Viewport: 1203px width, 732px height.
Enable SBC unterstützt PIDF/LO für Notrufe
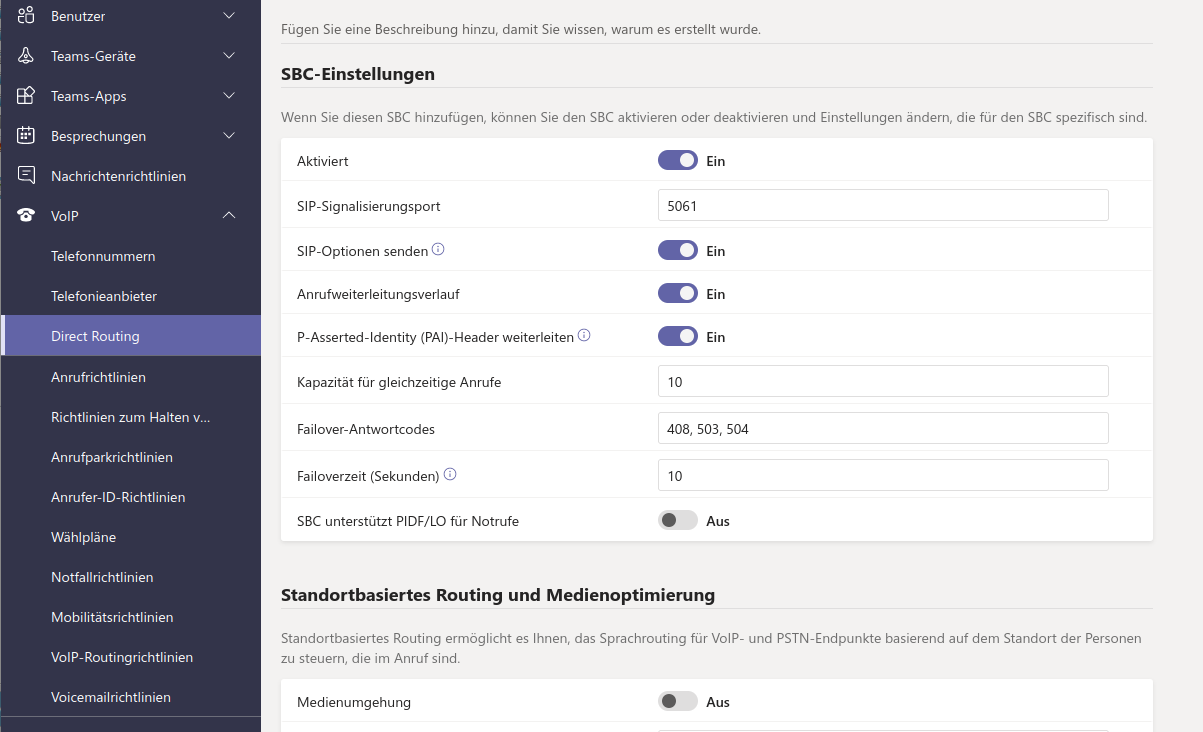tap(677, 521)
